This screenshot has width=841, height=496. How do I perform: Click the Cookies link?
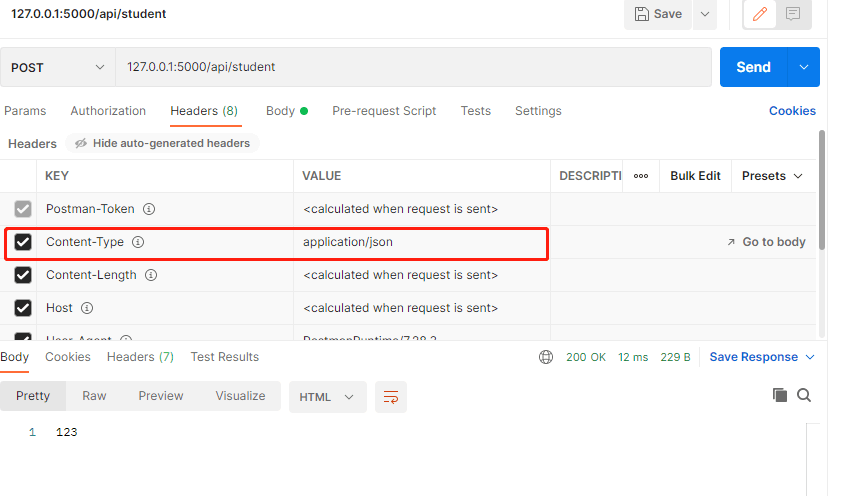(792, 111)
